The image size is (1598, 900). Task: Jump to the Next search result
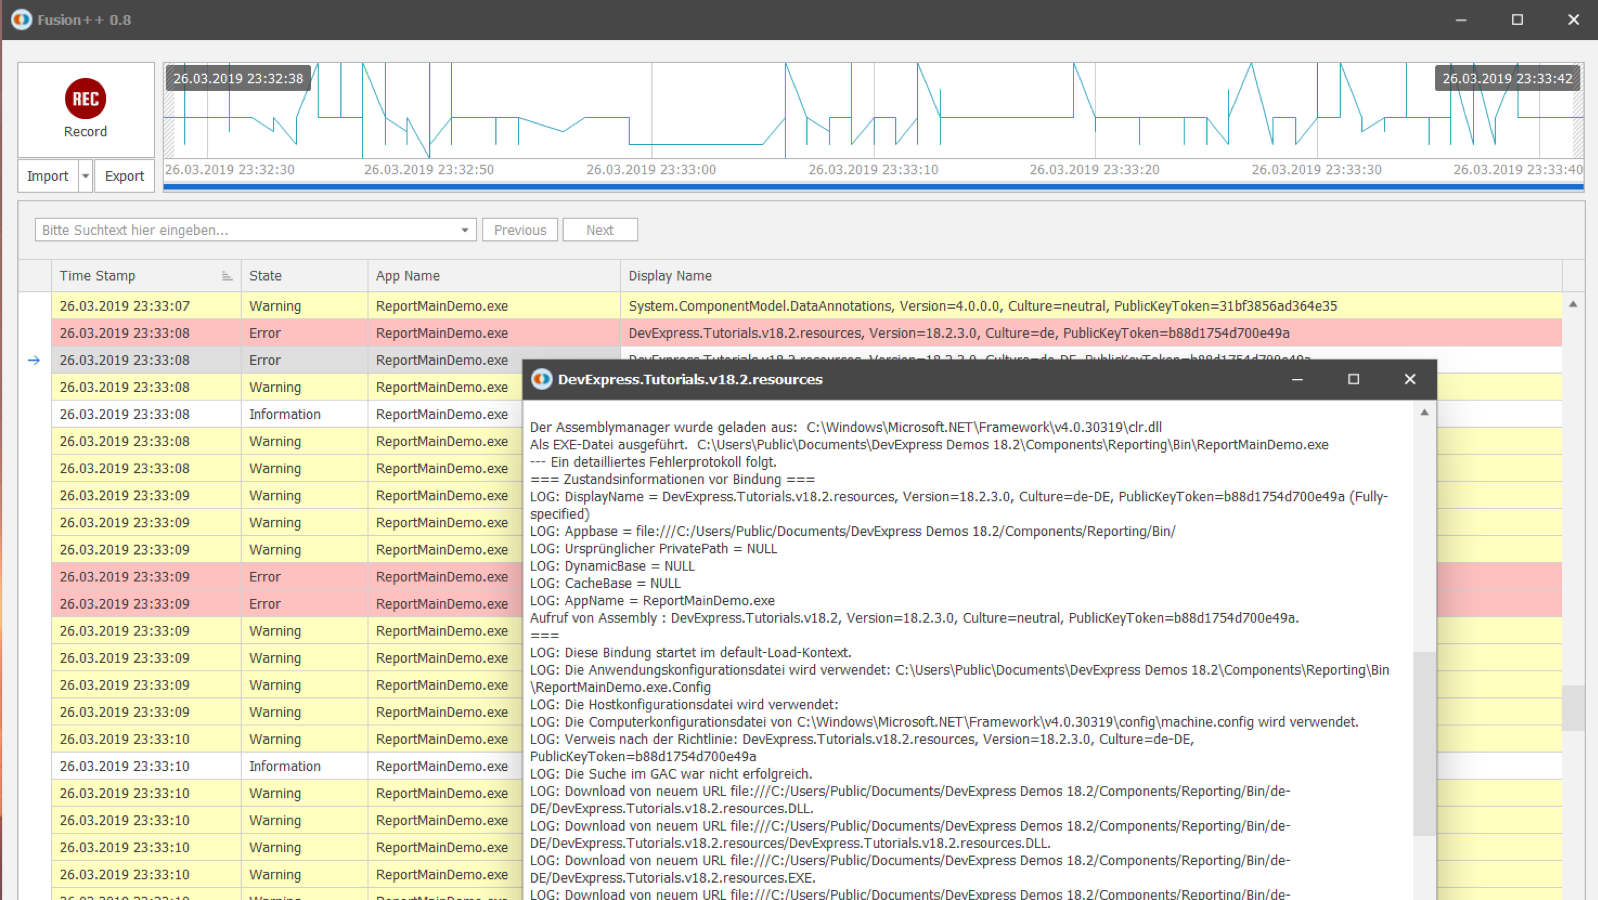pos(600,230)
